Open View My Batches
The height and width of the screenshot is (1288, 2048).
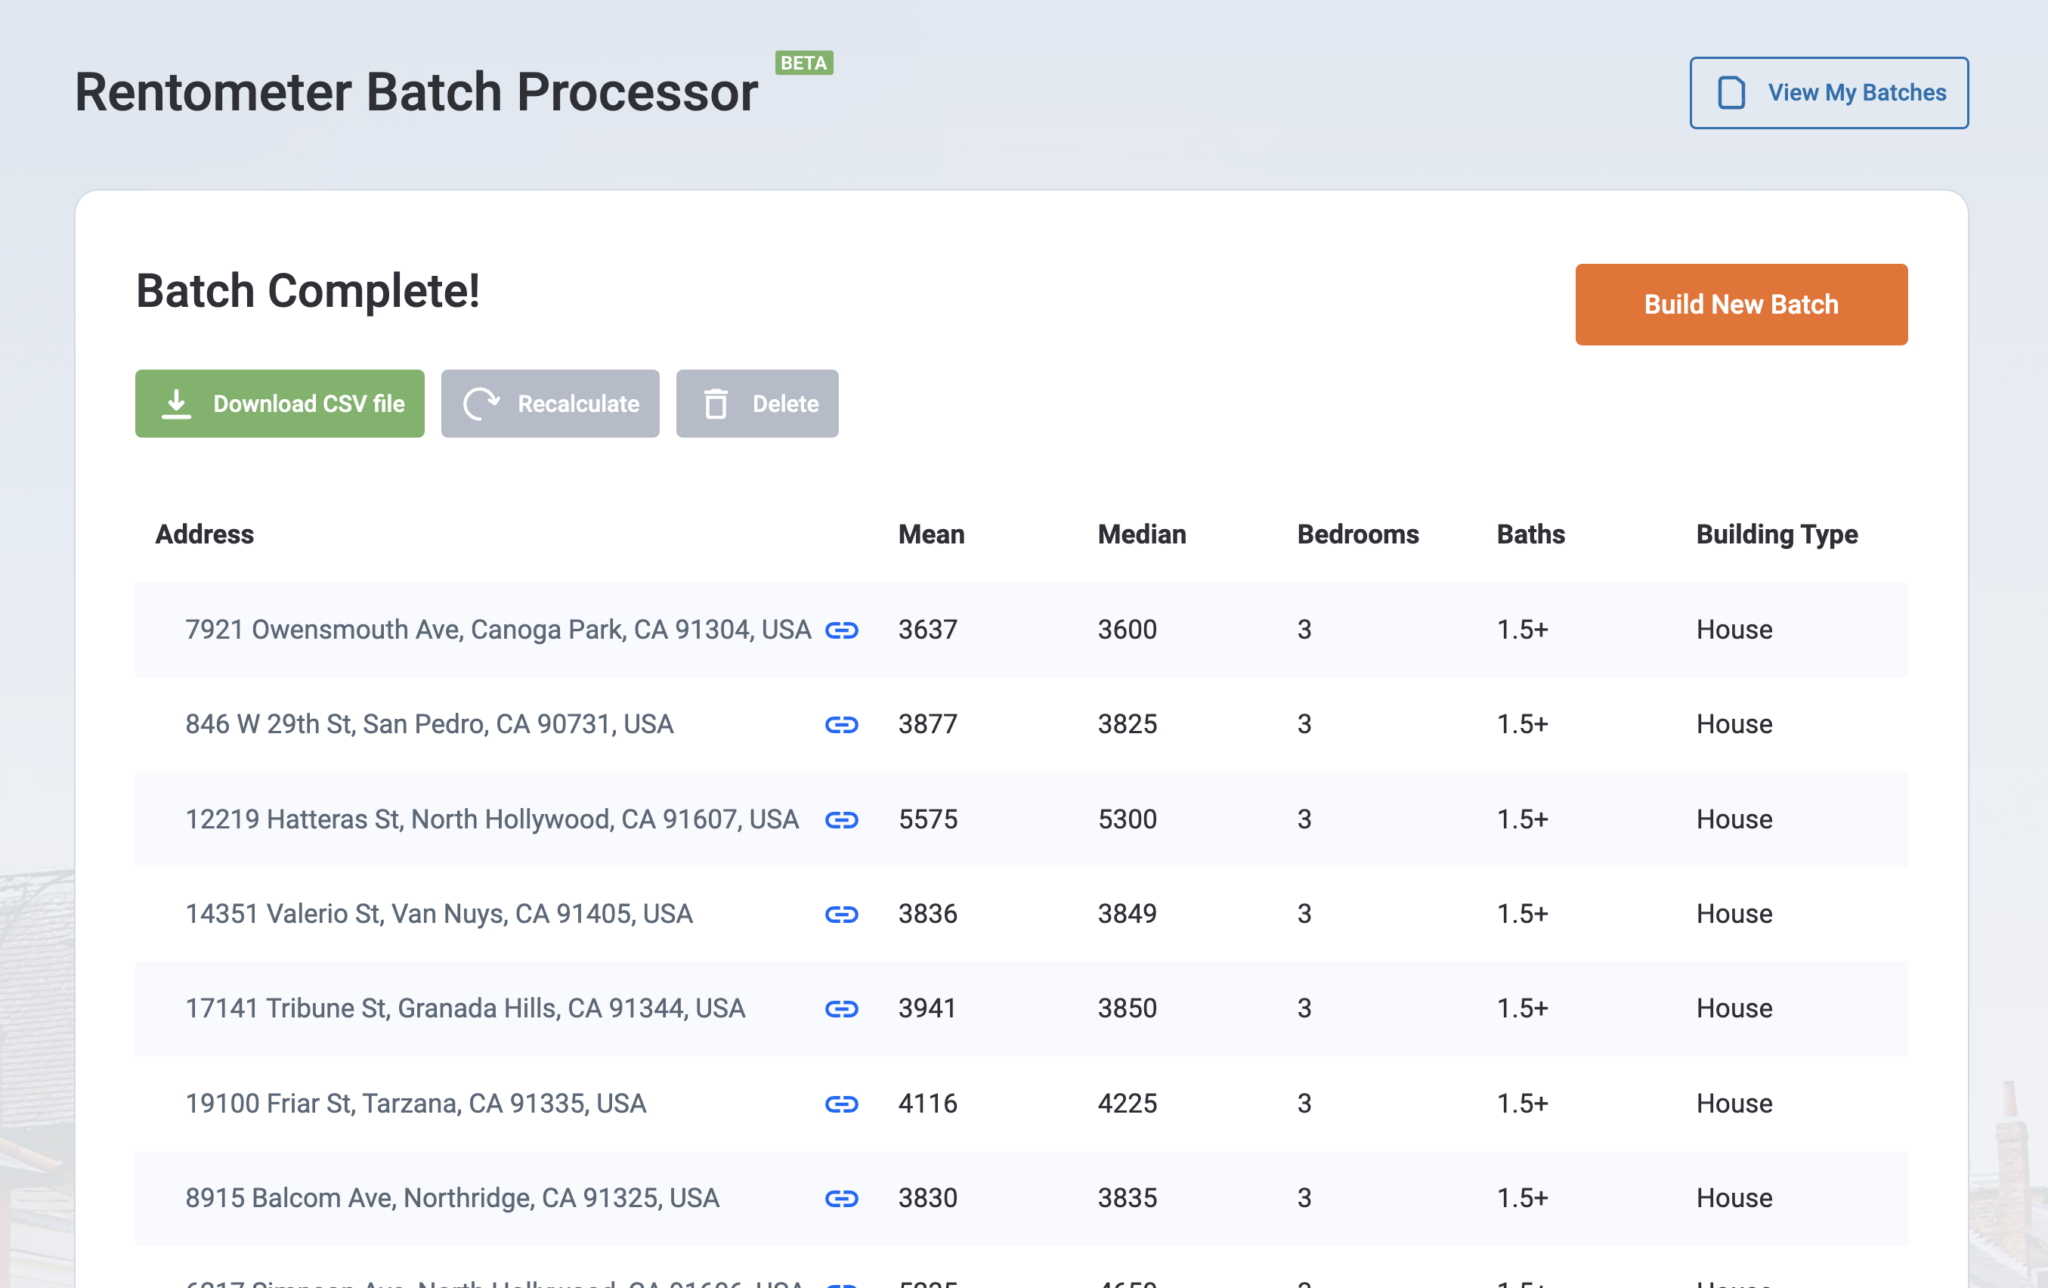[x=1828, y=92]
